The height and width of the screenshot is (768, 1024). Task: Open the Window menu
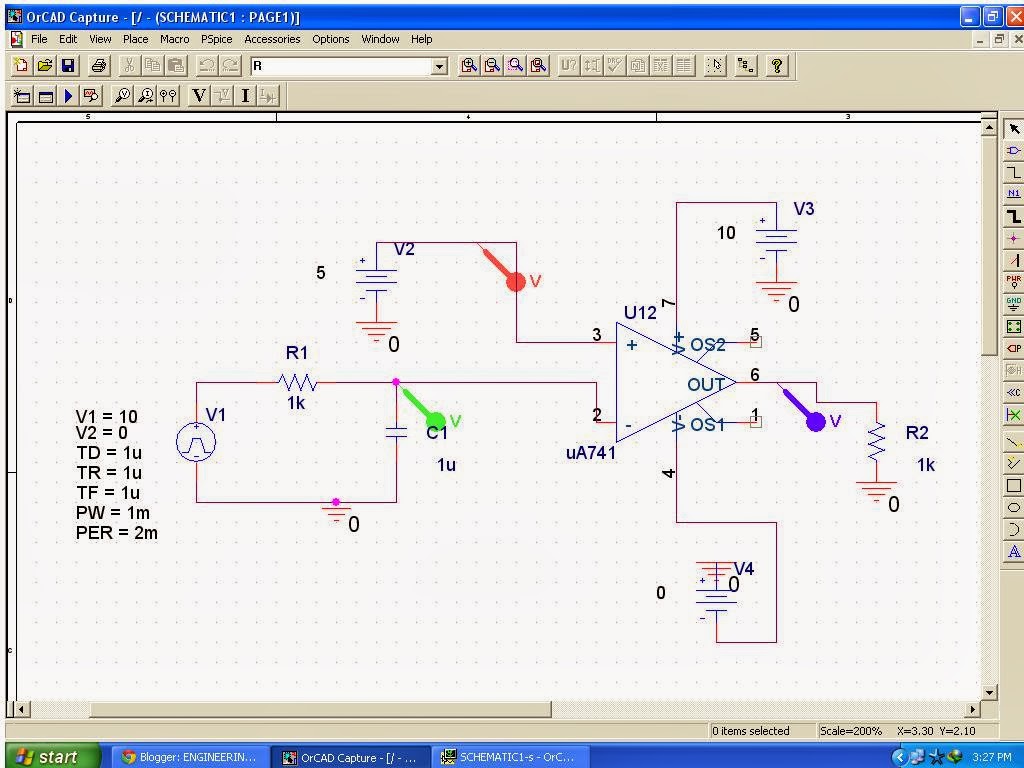point(380,39)
